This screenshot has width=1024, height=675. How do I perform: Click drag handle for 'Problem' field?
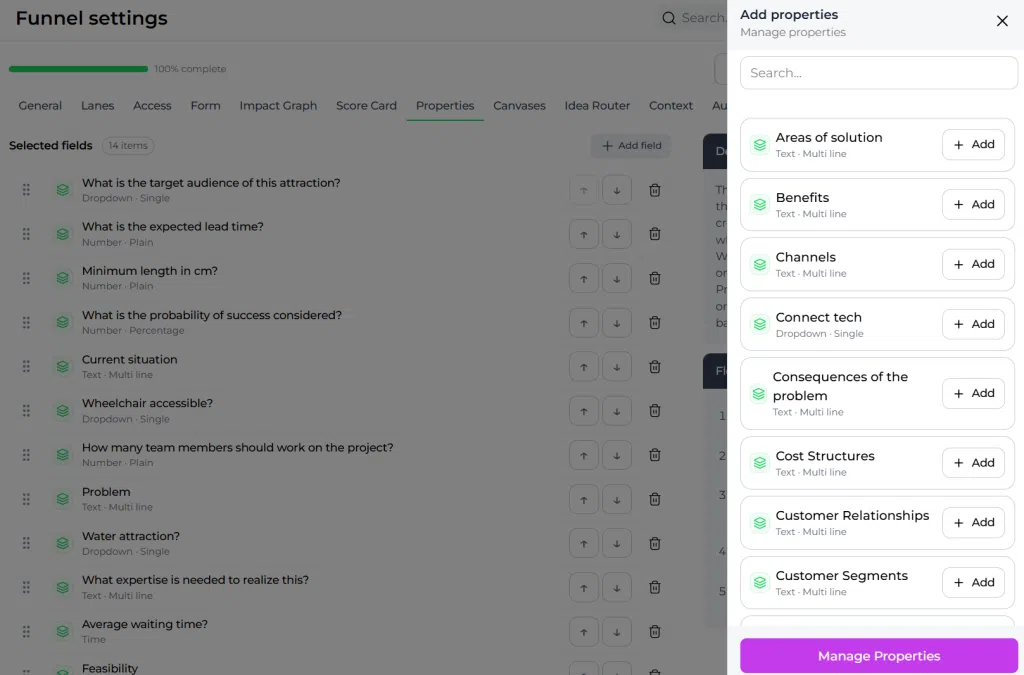tap(26, 499)
